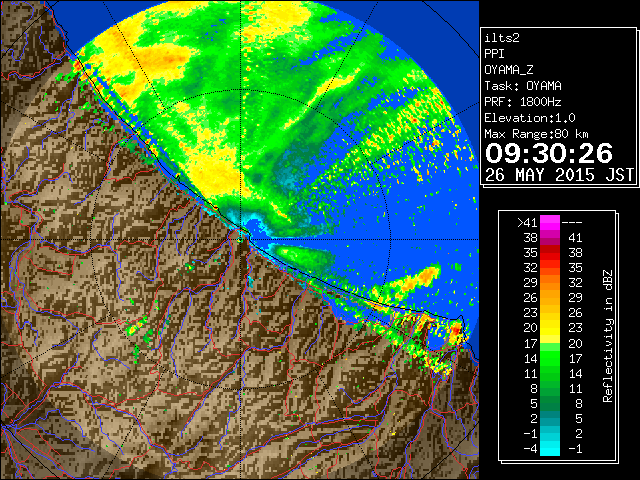
Task: Click the red intense echo at the eastern cape
Action: (x=456, y=329)
